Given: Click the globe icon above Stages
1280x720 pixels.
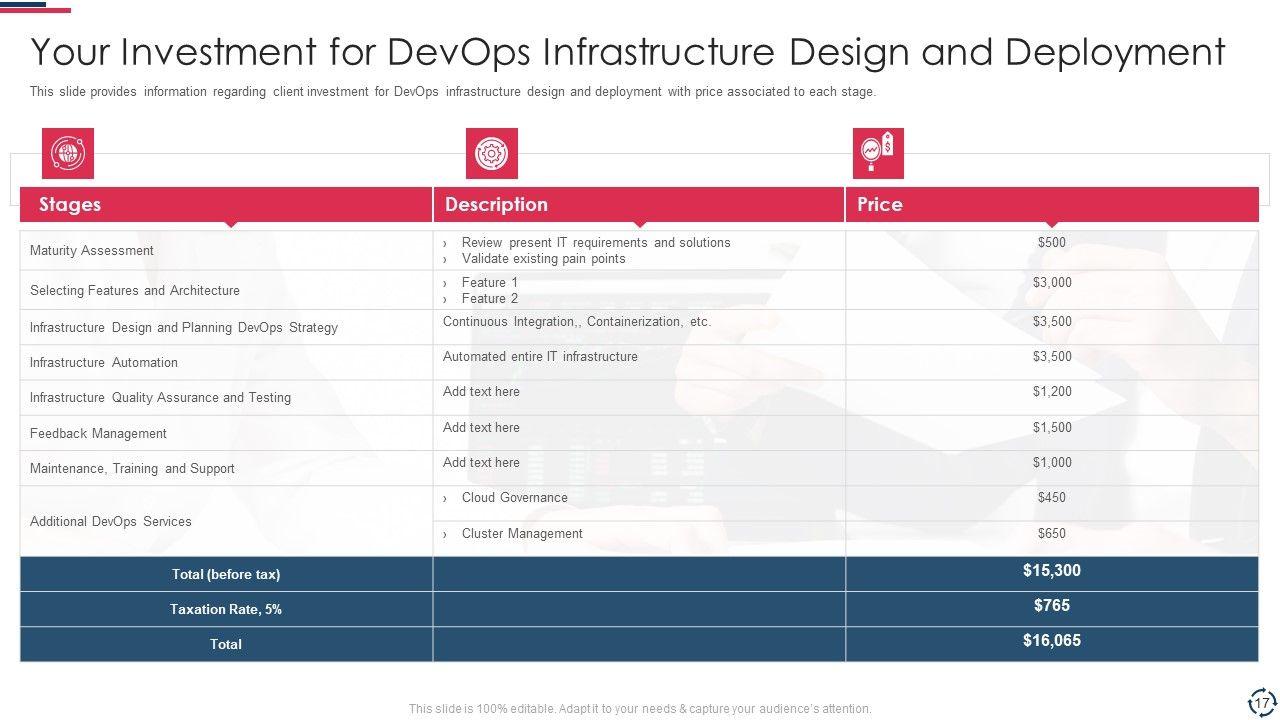Looking at the screenshot, I should pos(68,154).
